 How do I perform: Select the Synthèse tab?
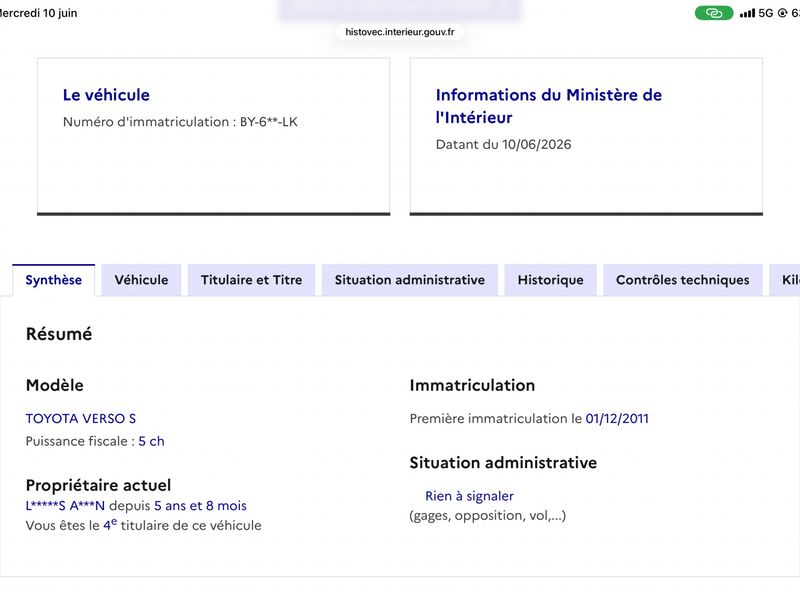[x=54, y=280]
